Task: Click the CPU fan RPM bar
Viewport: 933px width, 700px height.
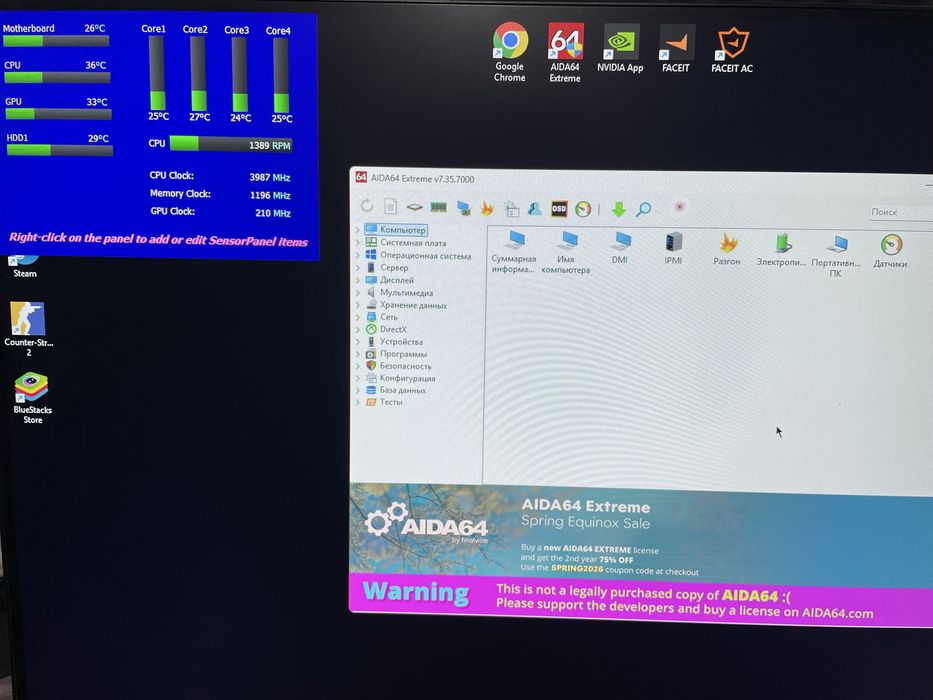Action: 231,144
